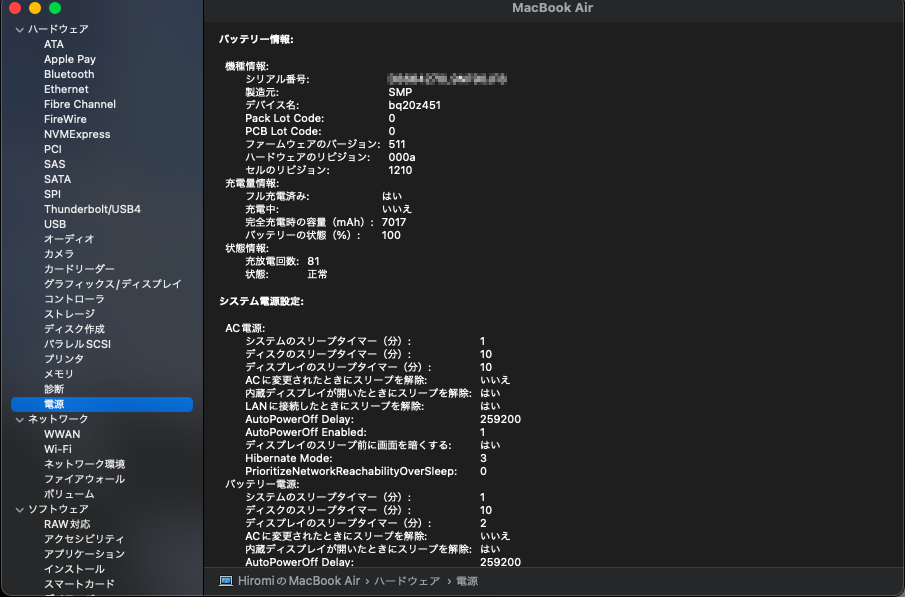Viewport: 905px width, 597px height.
Task: Click the green zoom window button
Action: tap(55, 8)
